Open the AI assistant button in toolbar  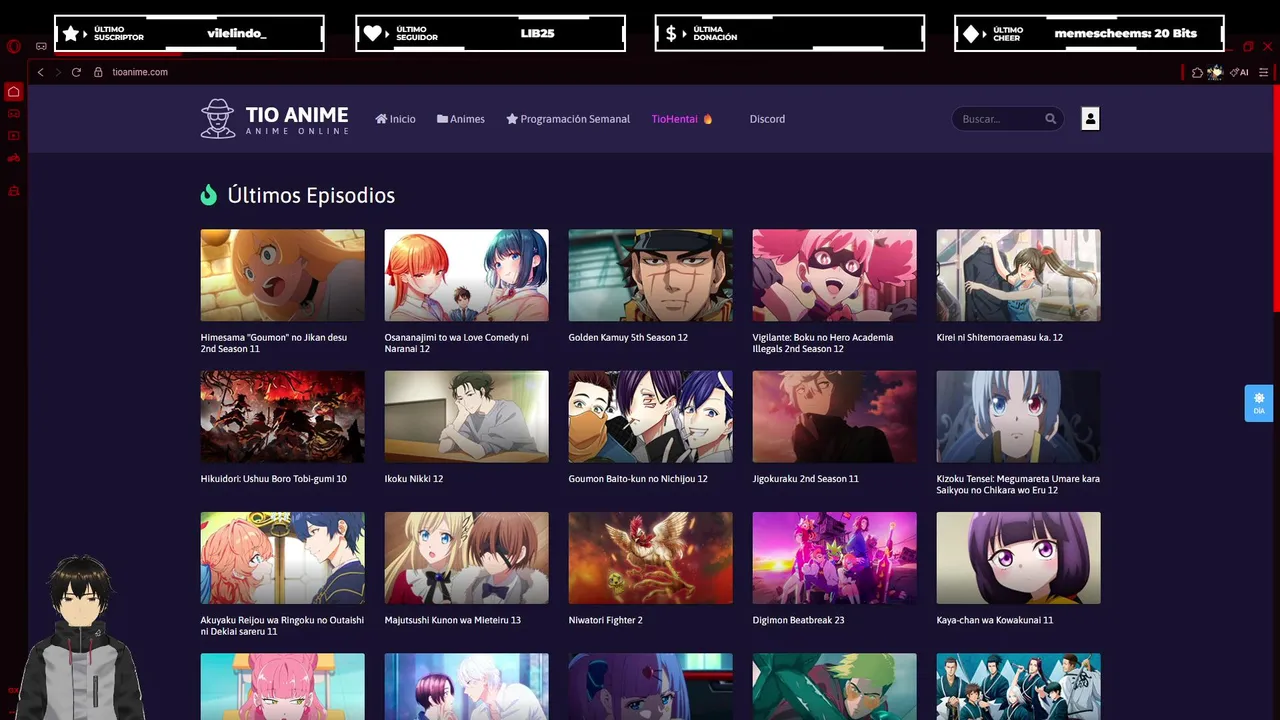[1239, 72]
